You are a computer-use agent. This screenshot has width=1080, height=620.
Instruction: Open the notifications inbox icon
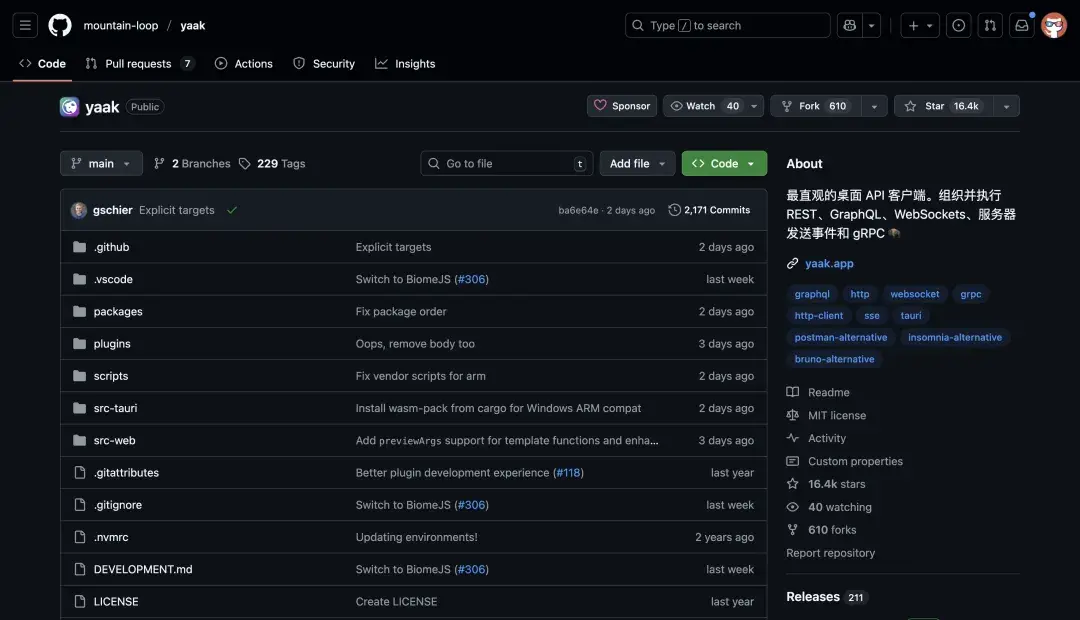(1021, 24)
